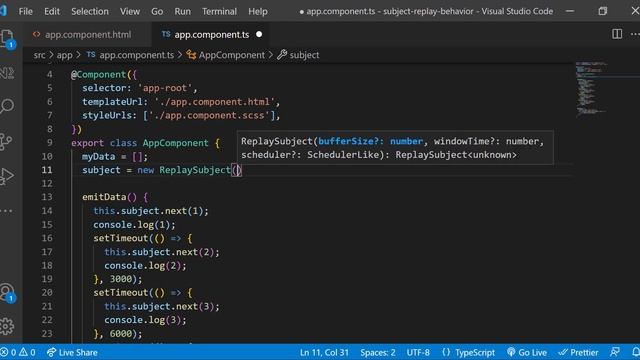Open More Actions ellipsis for editor
The image size is (640, 360).
[635, 34]
